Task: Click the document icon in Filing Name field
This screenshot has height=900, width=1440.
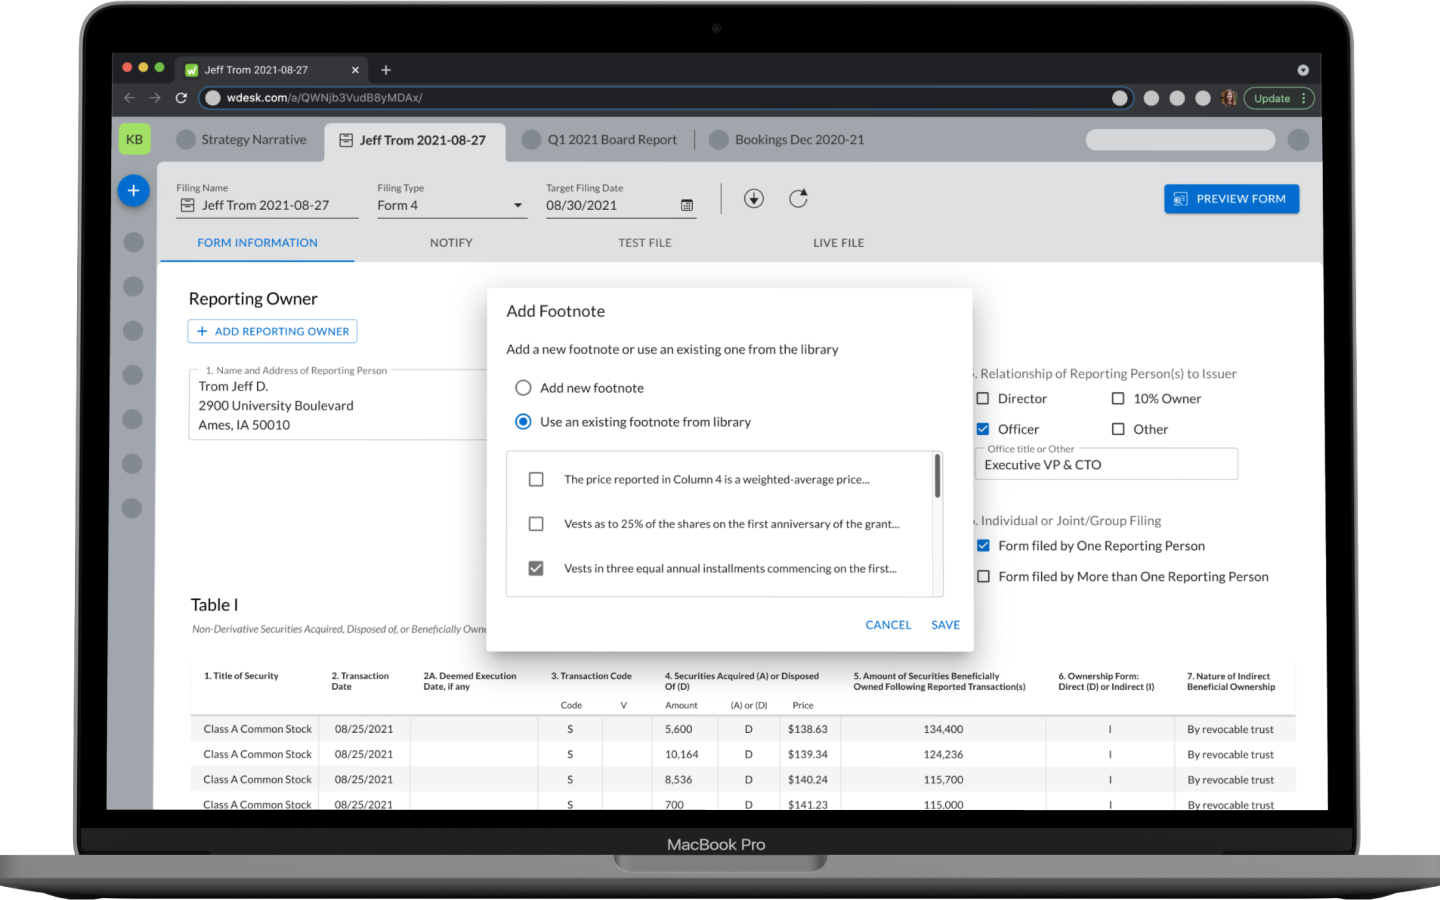Action: coord(187,205)
